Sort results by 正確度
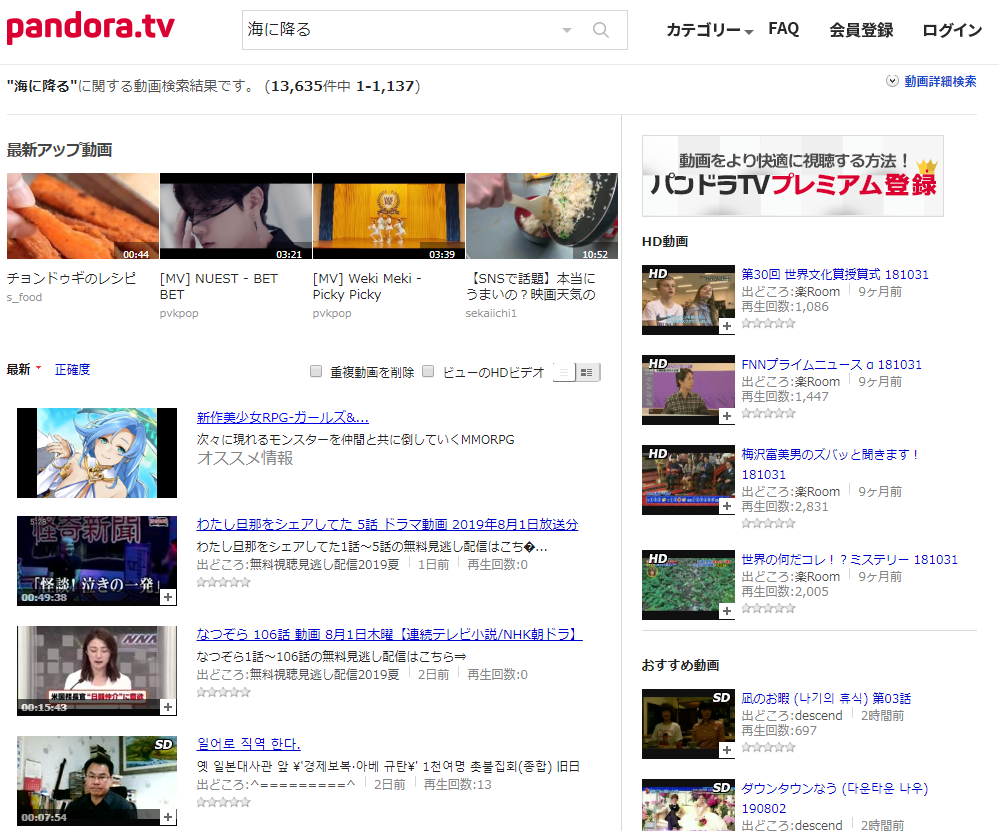Viewport: 1005px width, 831px height. pos(72,369)
